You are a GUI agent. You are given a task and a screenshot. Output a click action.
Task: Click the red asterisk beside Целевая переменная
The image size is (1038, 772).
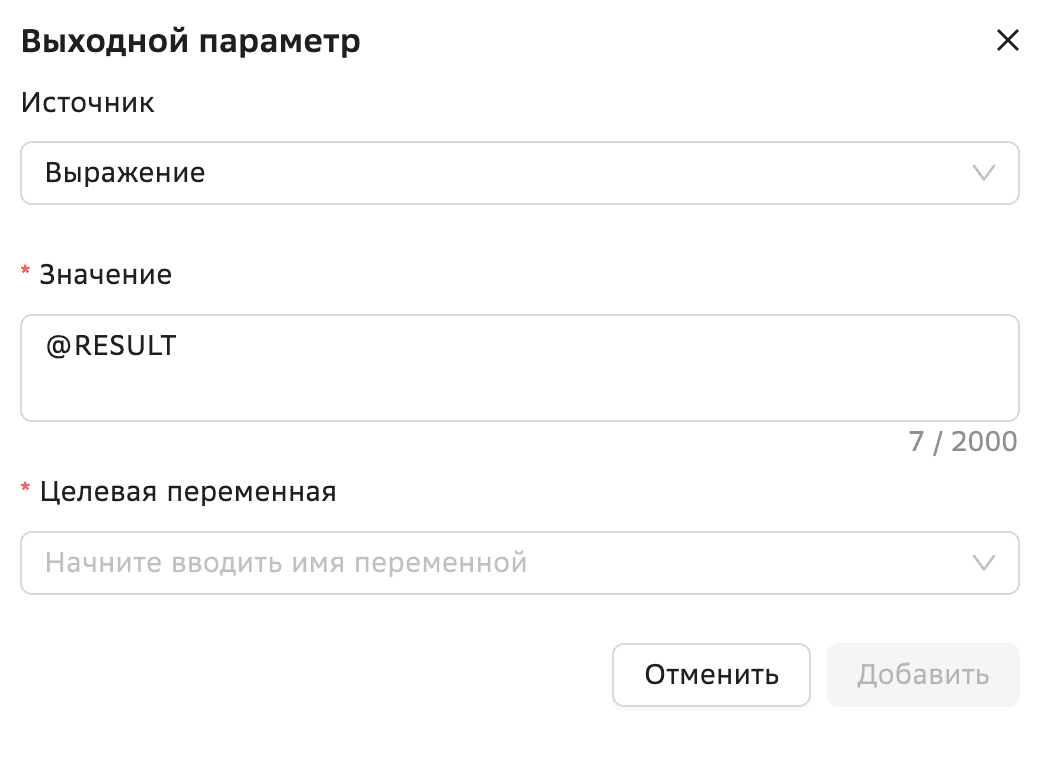24,492
